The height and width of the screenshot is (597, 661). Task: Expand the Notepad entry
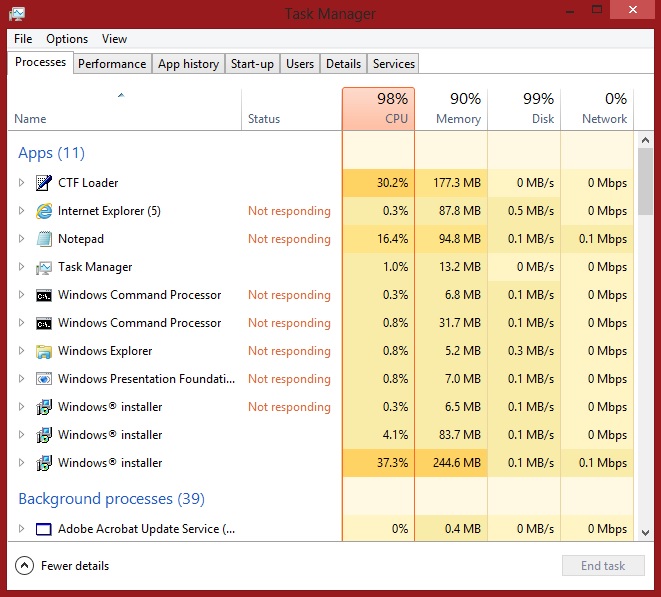pyautogui.click(x=21, y=239)
